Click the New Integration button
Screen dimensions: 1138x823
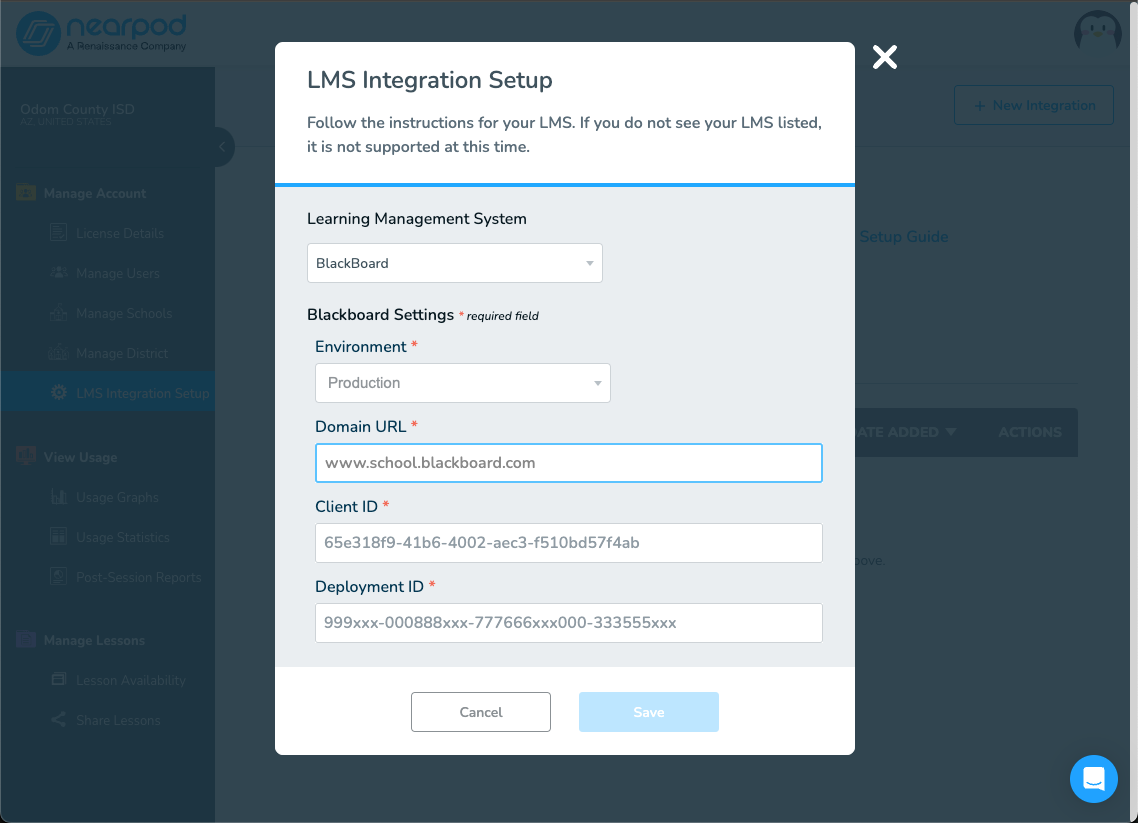(1033, 105)
